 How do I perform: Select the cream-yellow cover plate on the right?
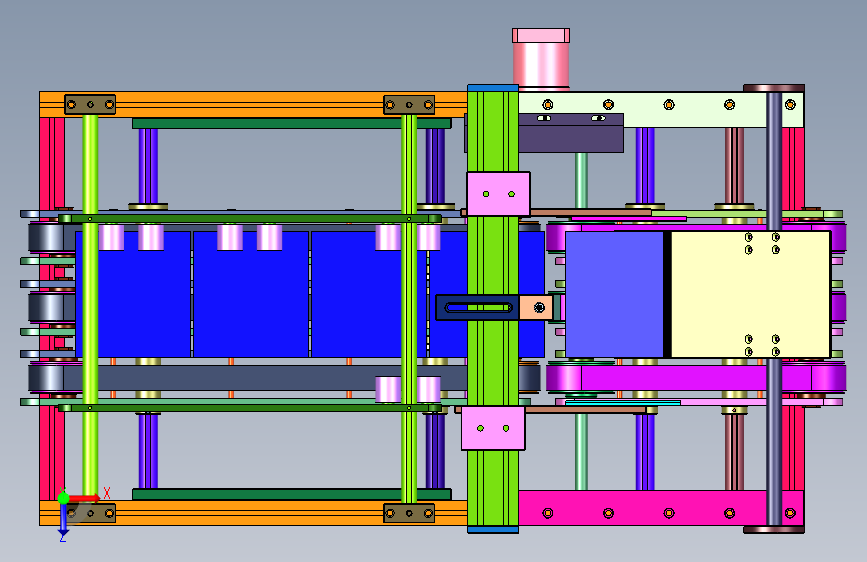point(750,294)
